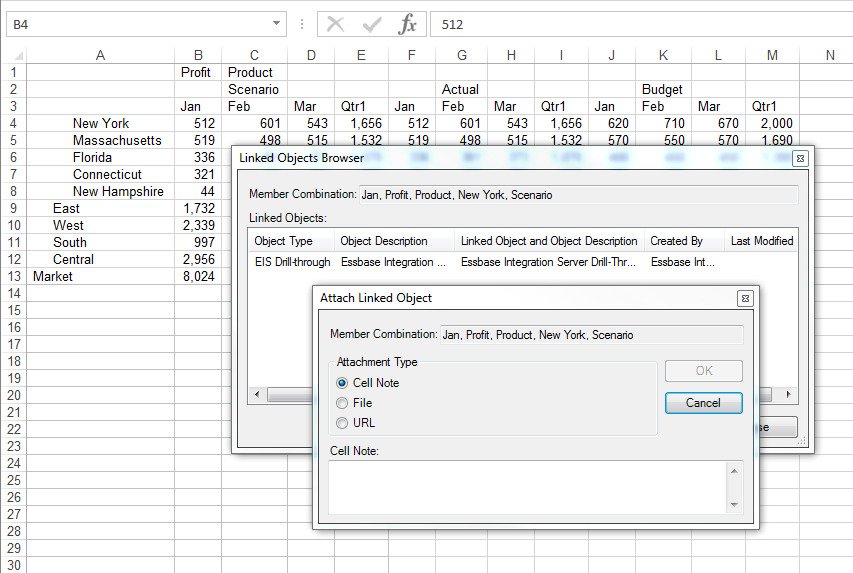Close the Attach Linked Object dialog

[745, 298]
